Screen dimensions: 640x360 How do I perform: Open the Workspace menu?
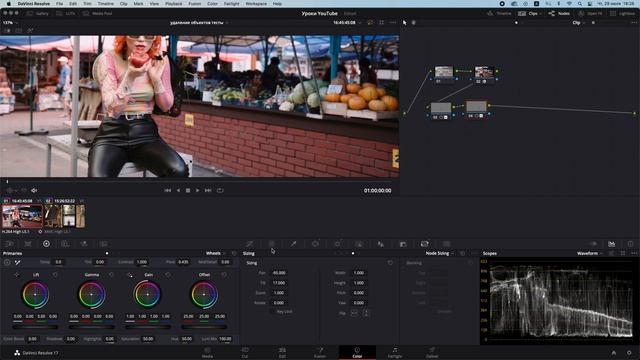(x=256, y=4)
